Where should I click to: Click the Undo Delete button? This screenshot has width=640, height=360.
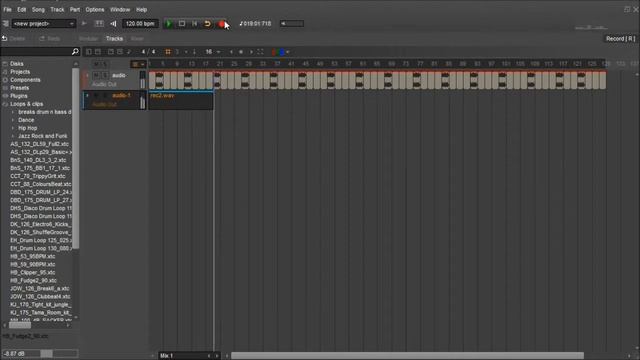[13, 38]
